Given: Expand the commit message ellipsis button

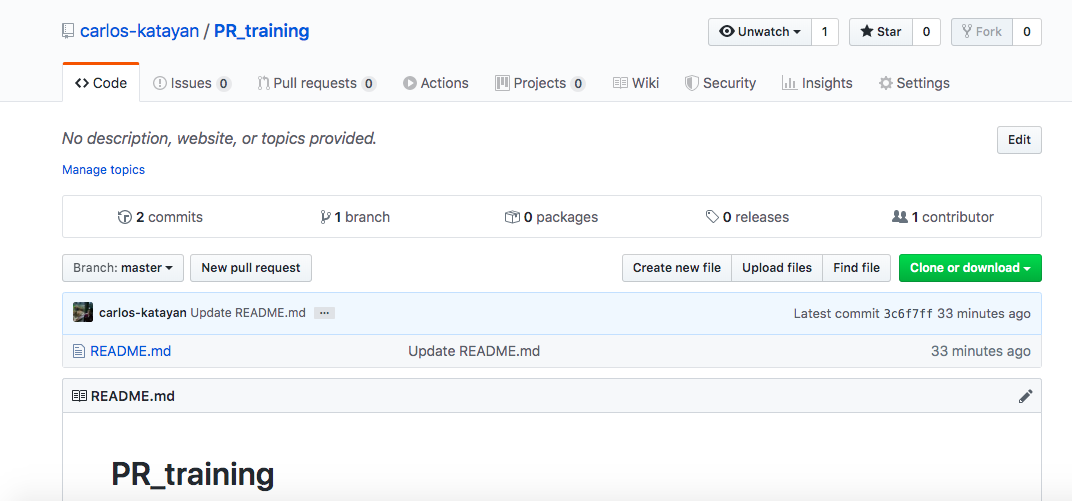Looking at the screenshot, I should point(324,313).
